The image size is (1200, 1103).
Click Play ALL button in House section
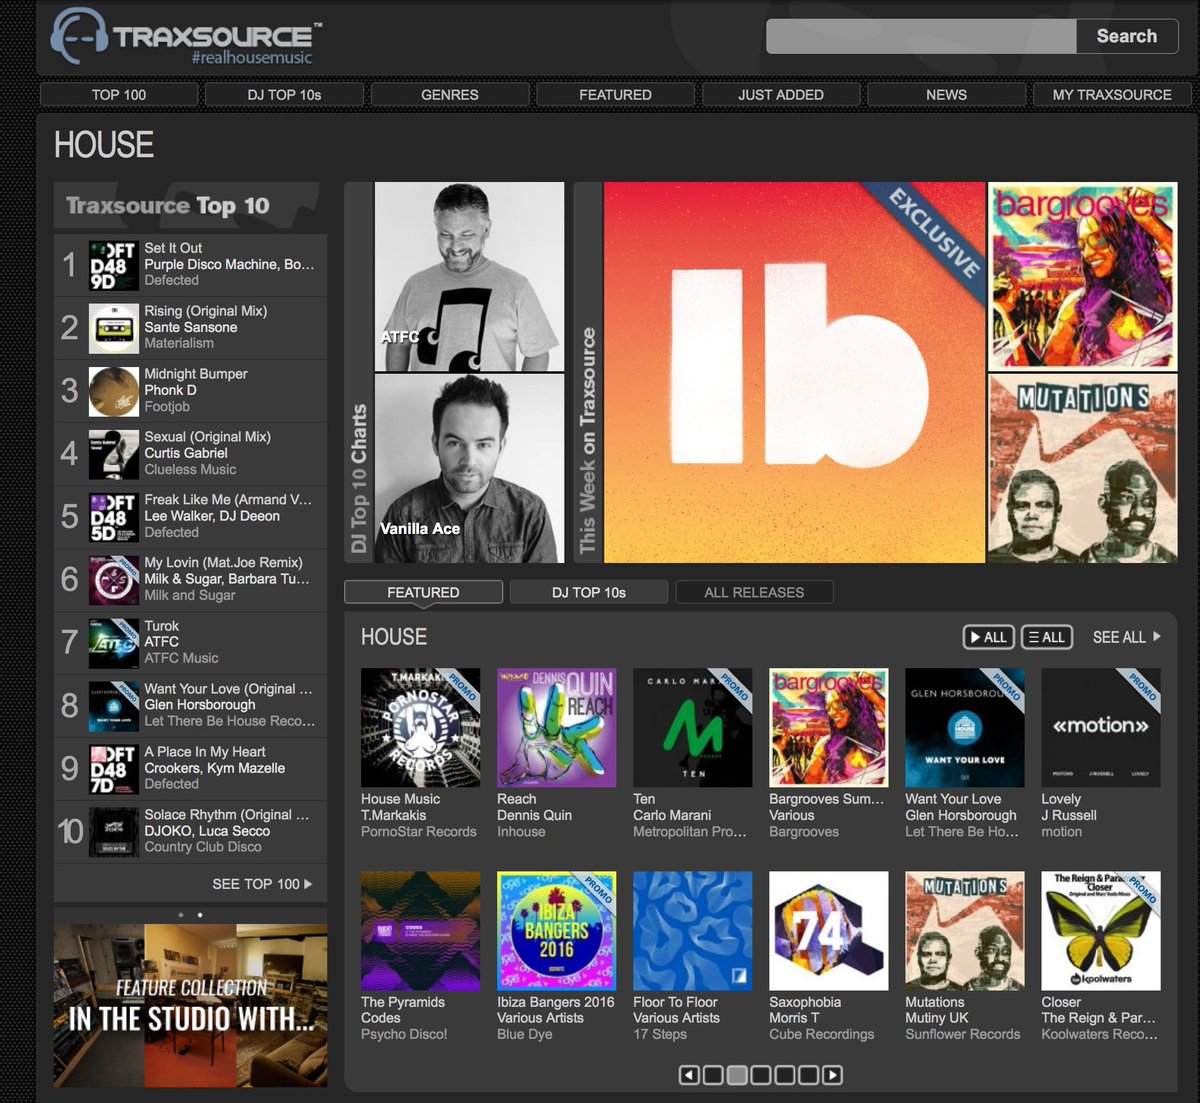pos(988,637)
